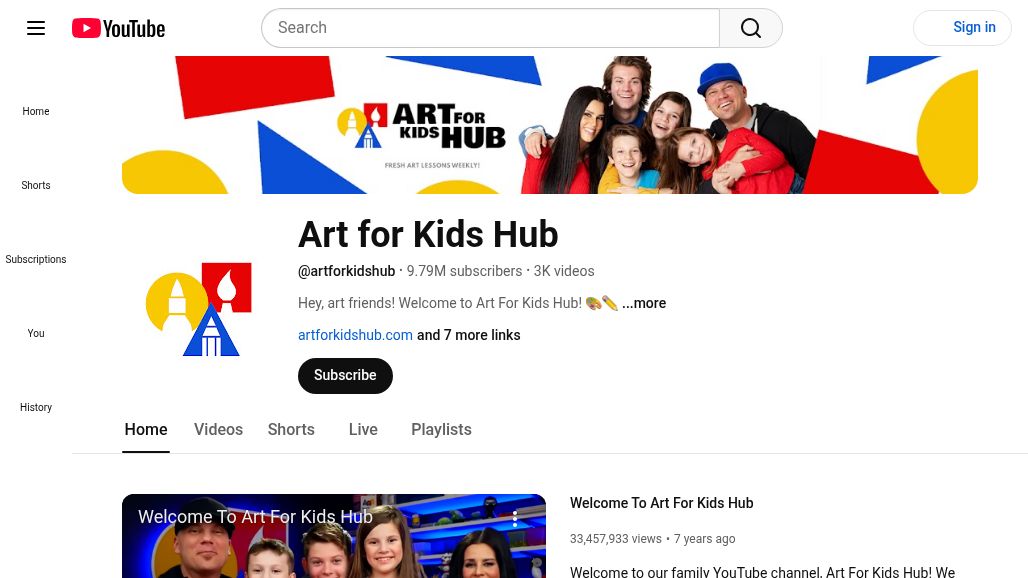Select the Live channel tab
This screenshot has height=578, width=1028.
363,430
